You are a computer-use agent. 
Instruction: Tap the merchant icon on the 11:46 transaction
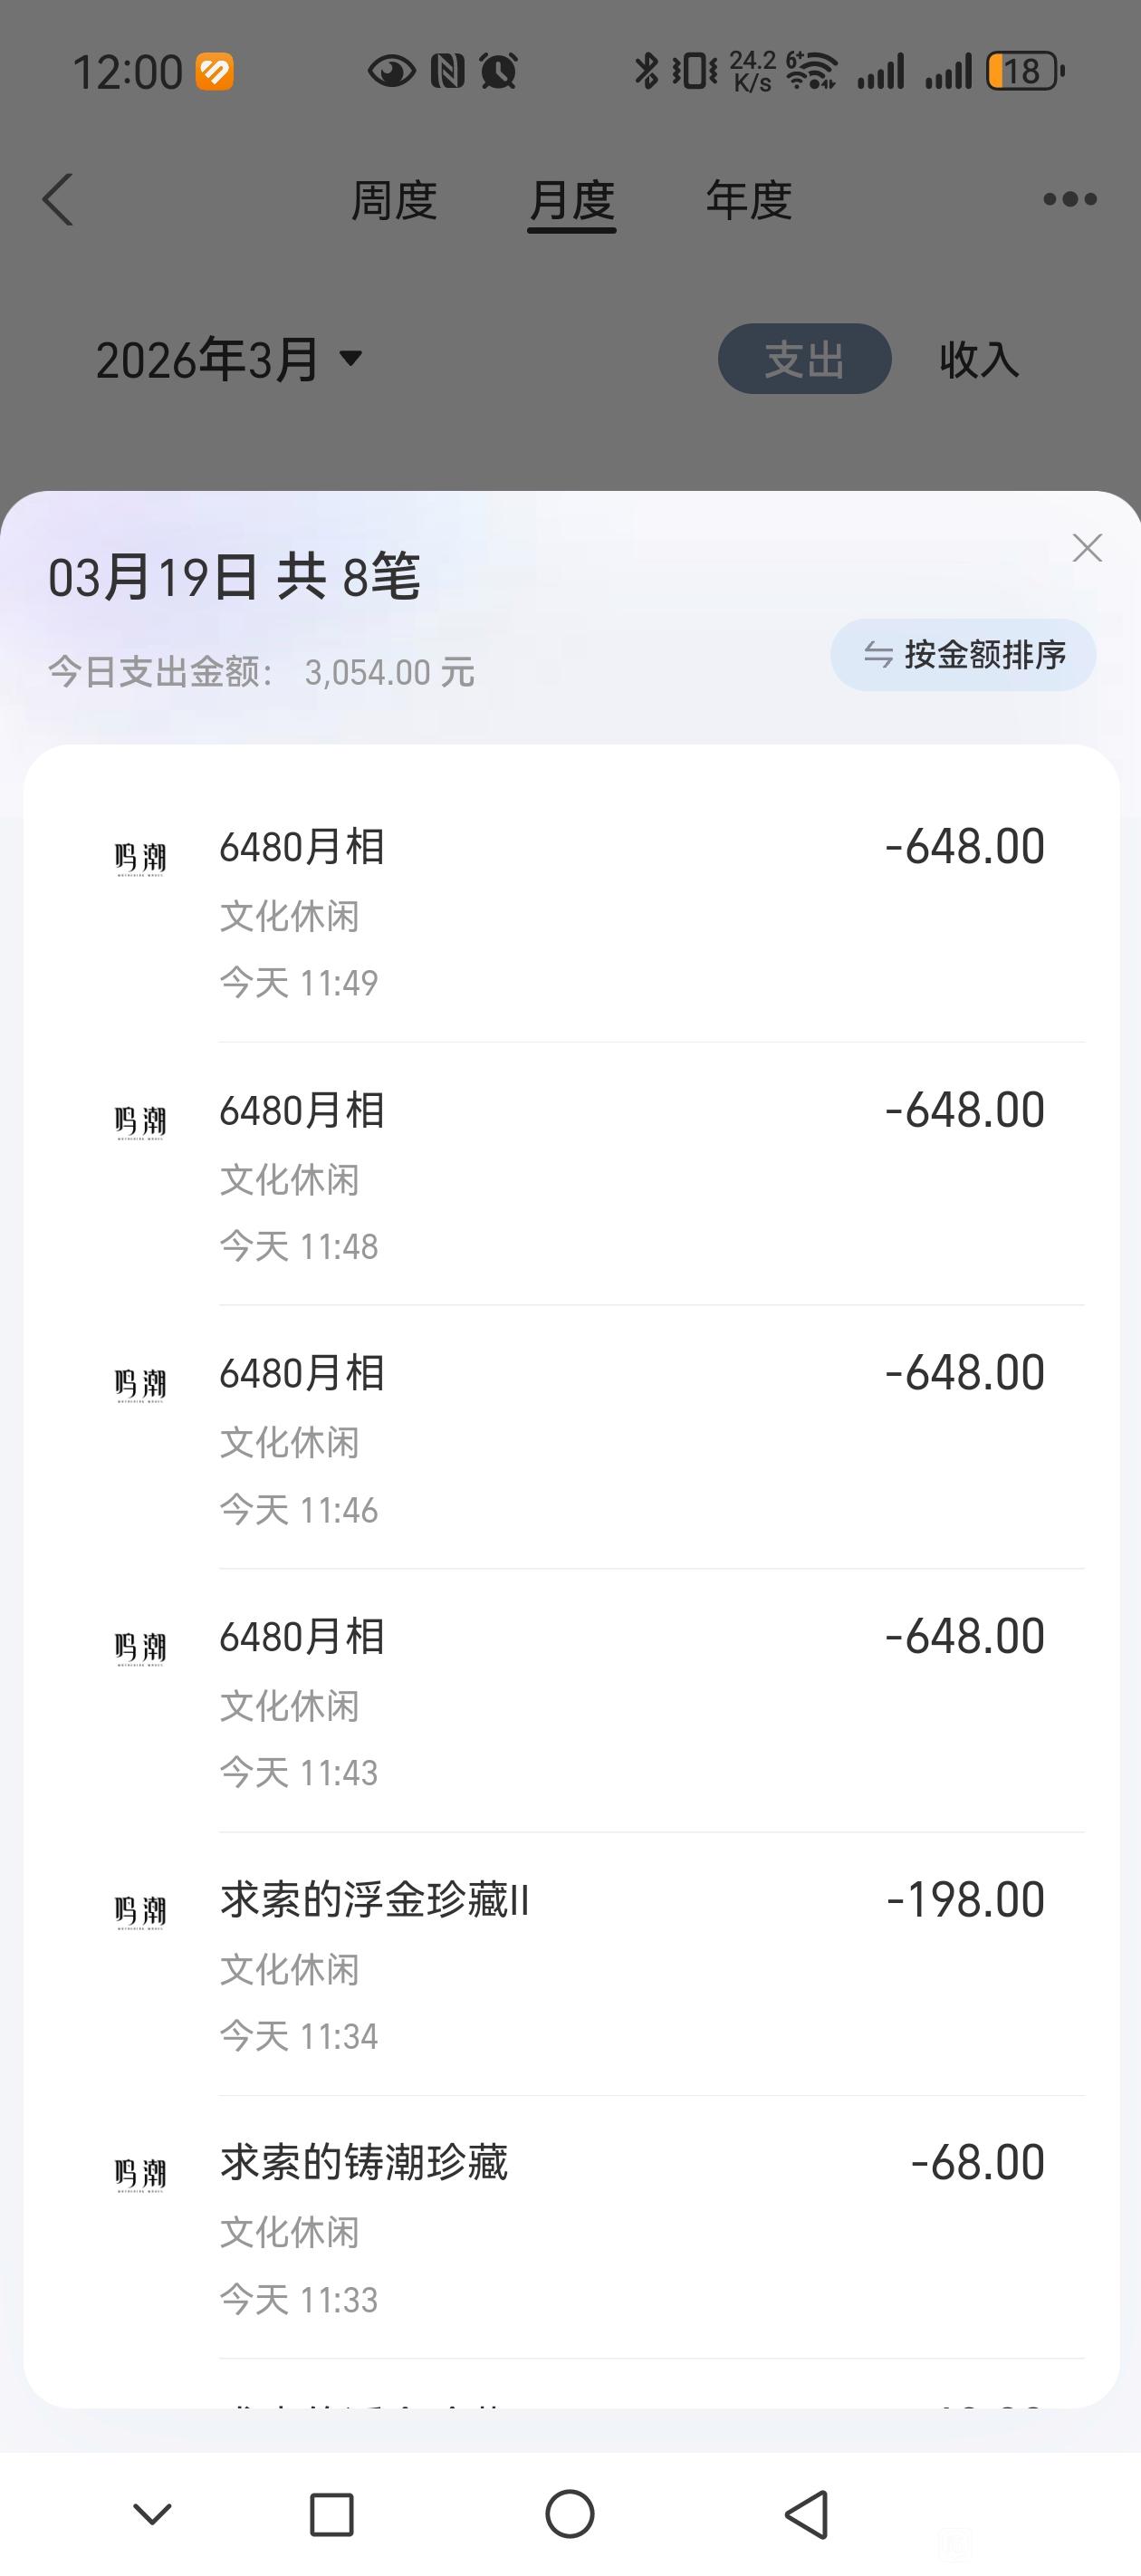click(140, 1384)
